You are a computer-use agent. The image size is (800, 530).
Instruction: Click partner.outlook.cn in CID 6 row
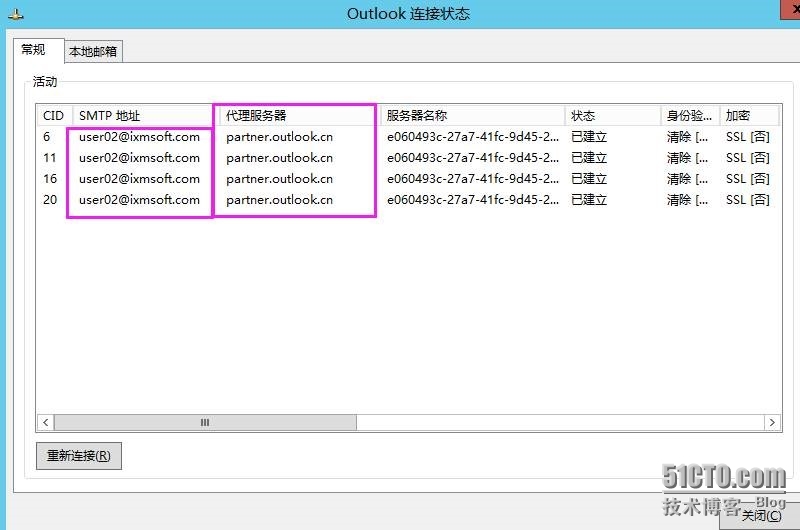pyautogui.click(x=280, y=137)
